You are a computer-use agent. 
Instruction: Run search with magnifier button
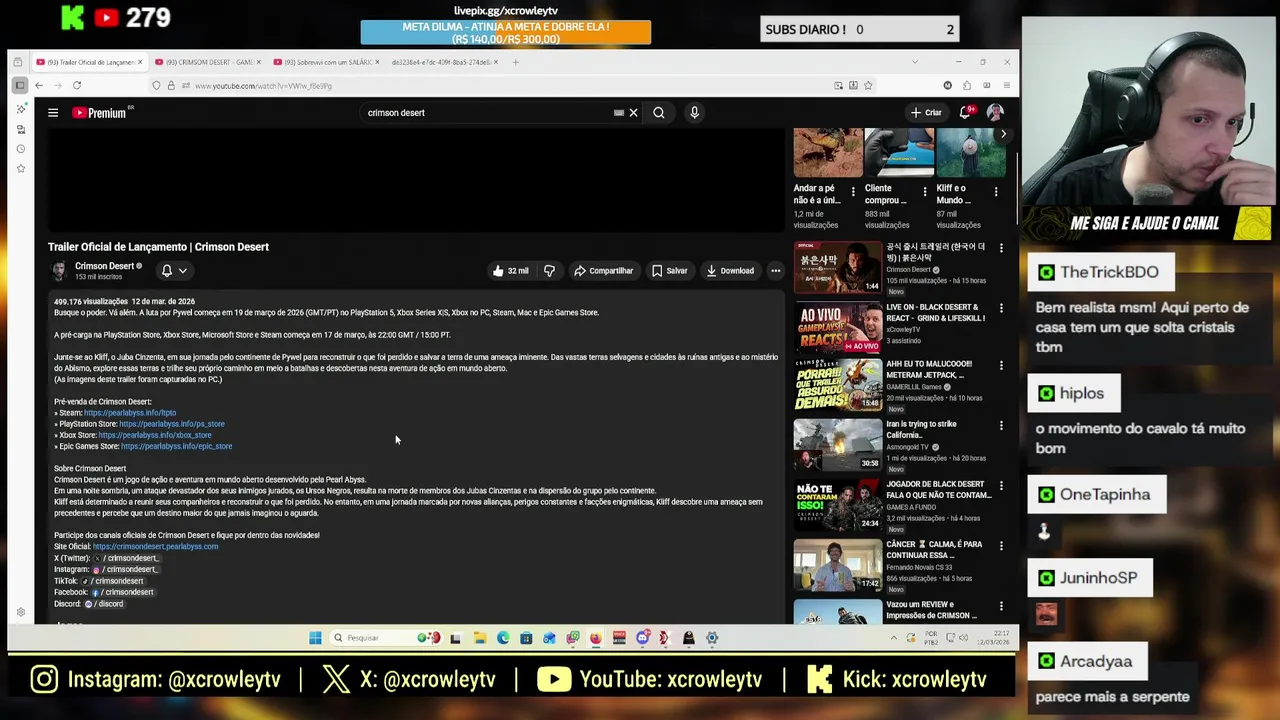659,113
